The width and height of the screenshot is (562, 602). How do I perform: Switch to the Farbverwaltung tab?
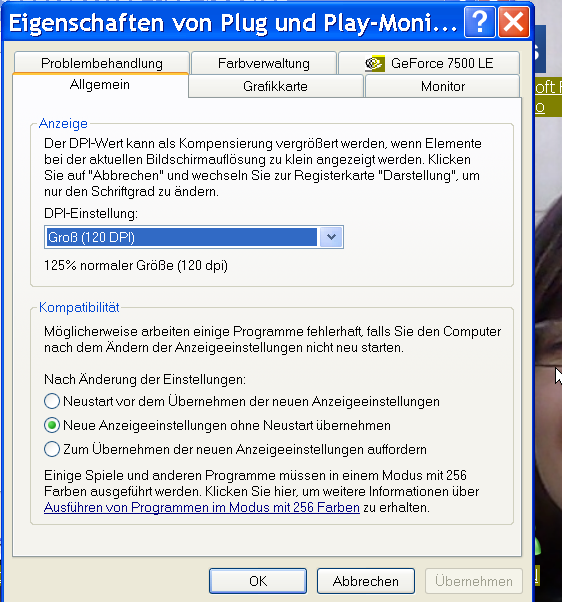264,63
